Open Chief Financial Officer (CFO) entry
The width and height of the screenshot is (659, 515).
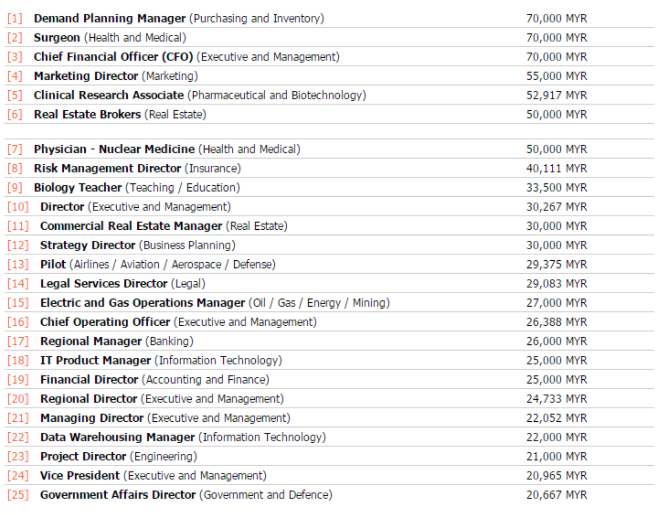pos(113,57)
